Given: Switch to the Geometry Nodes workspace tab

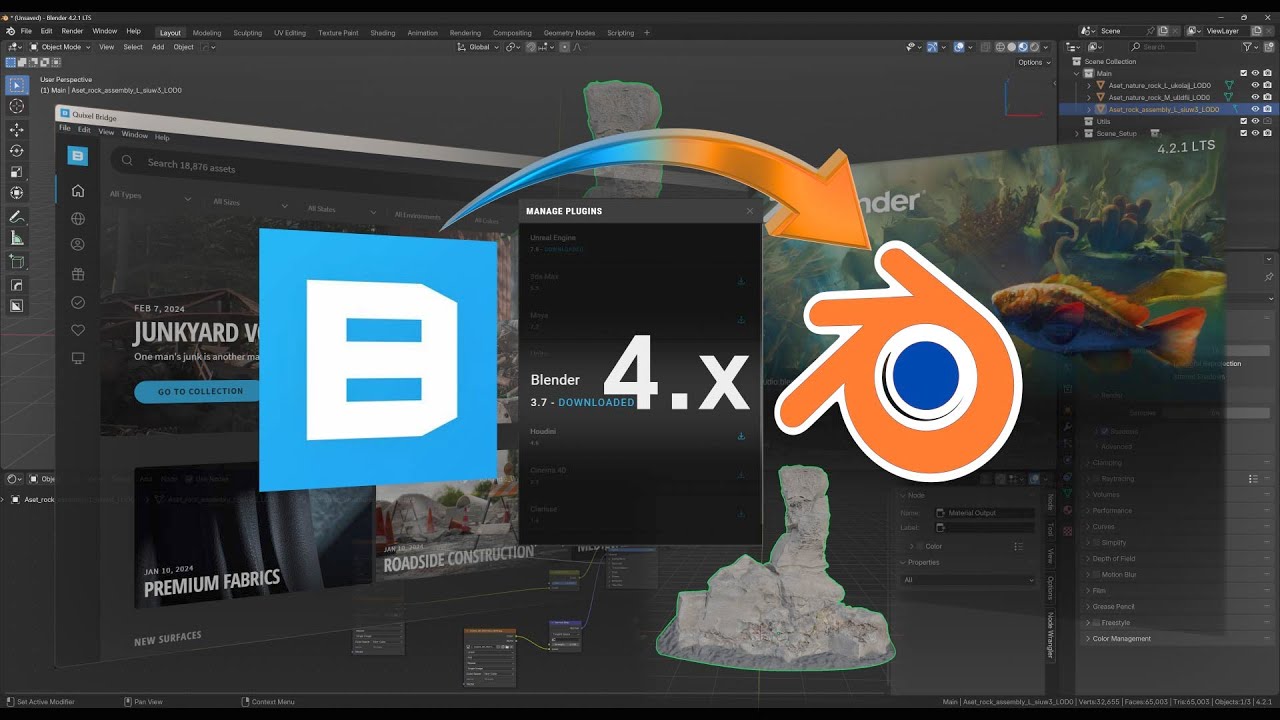Looking at the screenshot, I should (569, 32).
